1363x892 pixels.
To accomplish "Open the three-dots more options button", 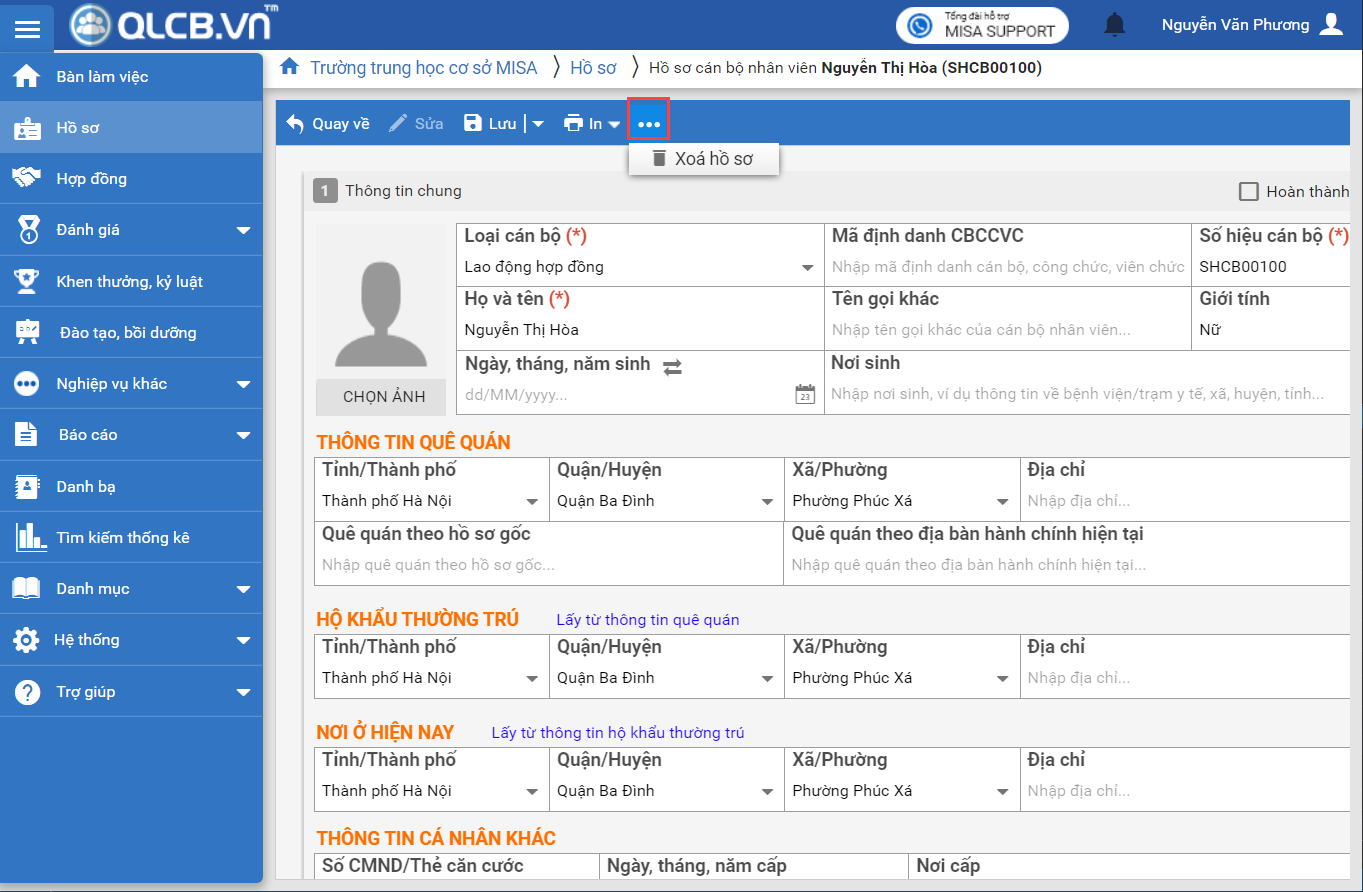I will point(648,123).
